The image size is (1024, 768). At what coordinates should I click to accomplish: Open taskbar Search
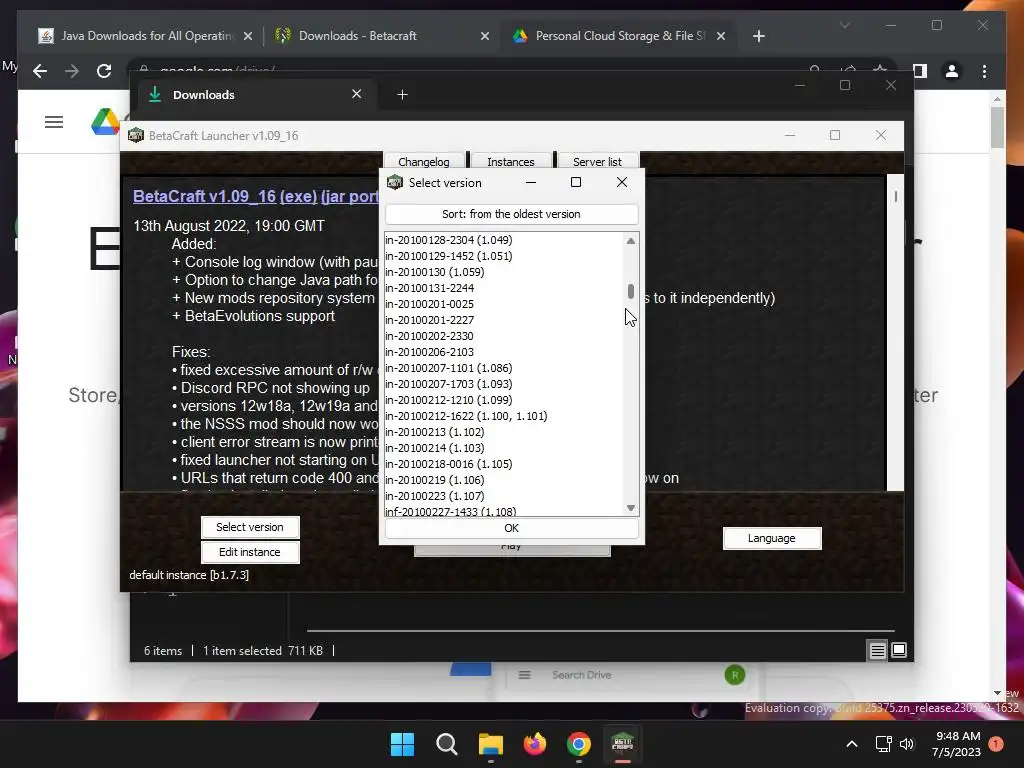447,744
